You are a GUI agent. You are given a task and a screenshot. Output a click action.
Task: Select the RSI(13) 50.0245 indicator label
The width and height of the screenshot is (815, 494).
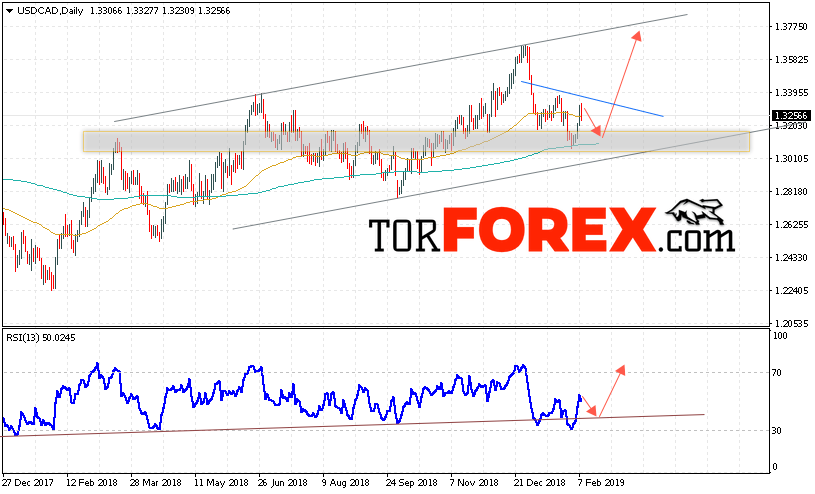coord(41,338)
